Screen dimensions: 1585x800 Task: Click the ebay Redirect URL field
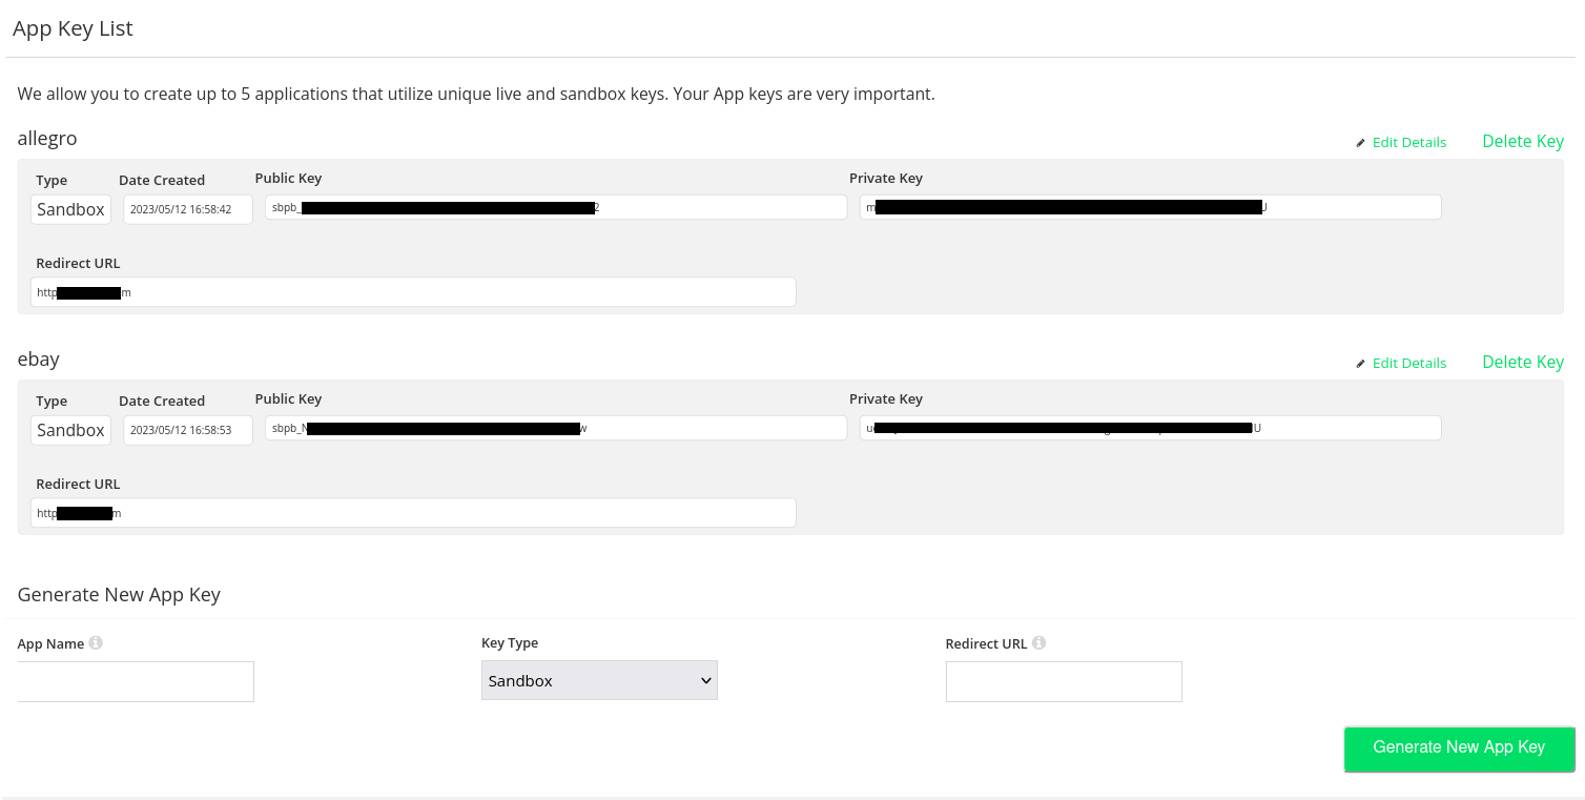pos(412,512)
